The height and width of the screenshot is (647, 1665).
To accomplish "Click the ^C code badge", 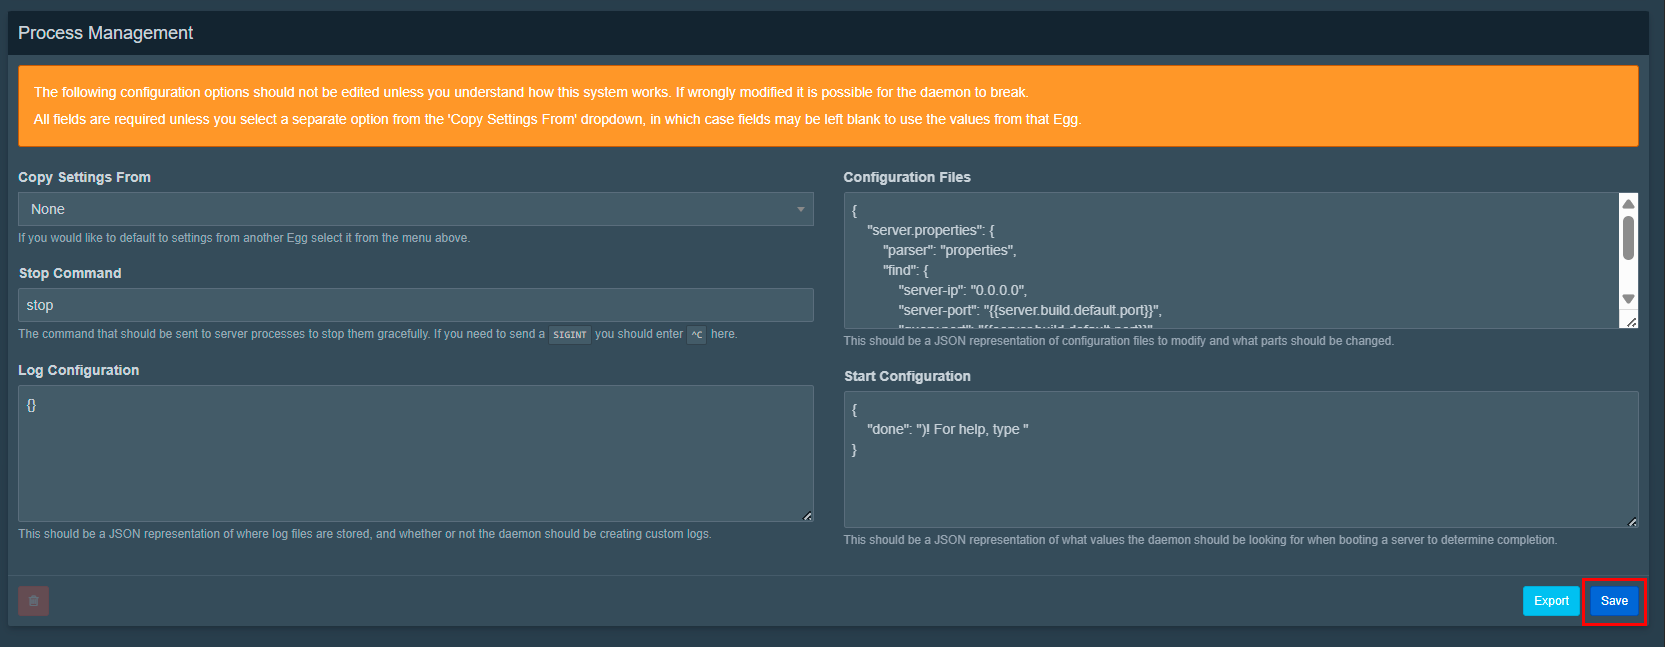I will [x=696, y=335].
